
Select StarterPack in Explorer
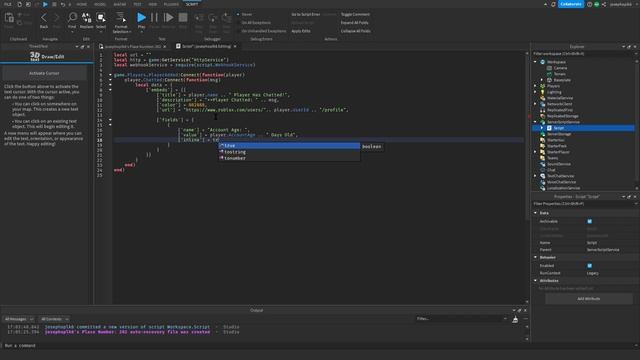click(557, 146)
